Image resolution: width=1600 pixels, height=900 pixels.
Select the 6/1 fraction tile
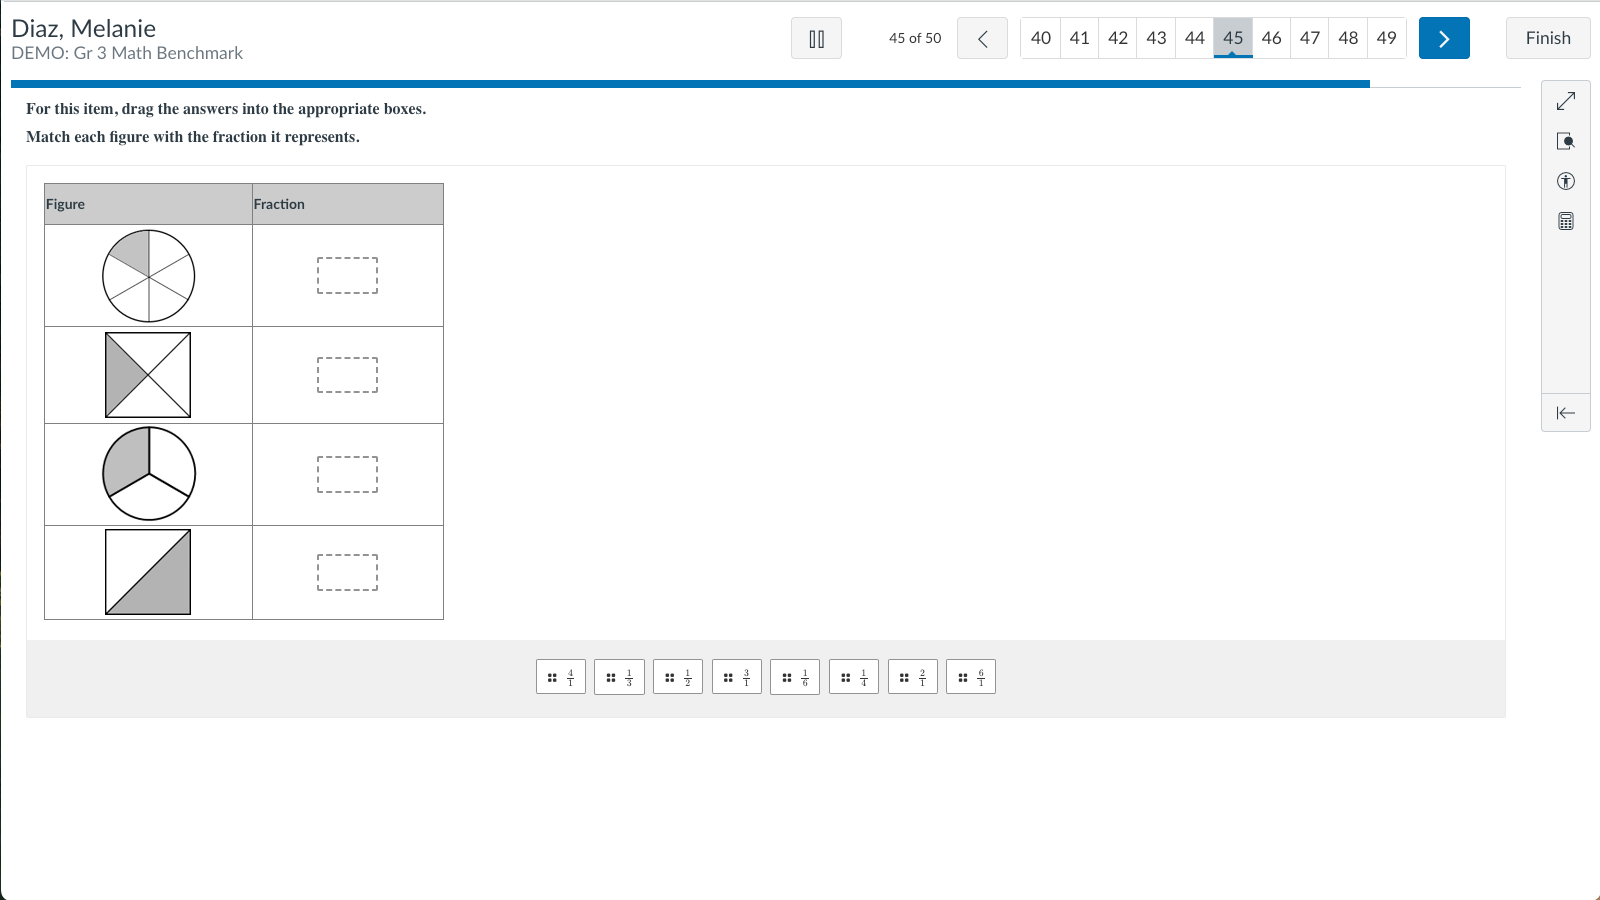(971, 677)
